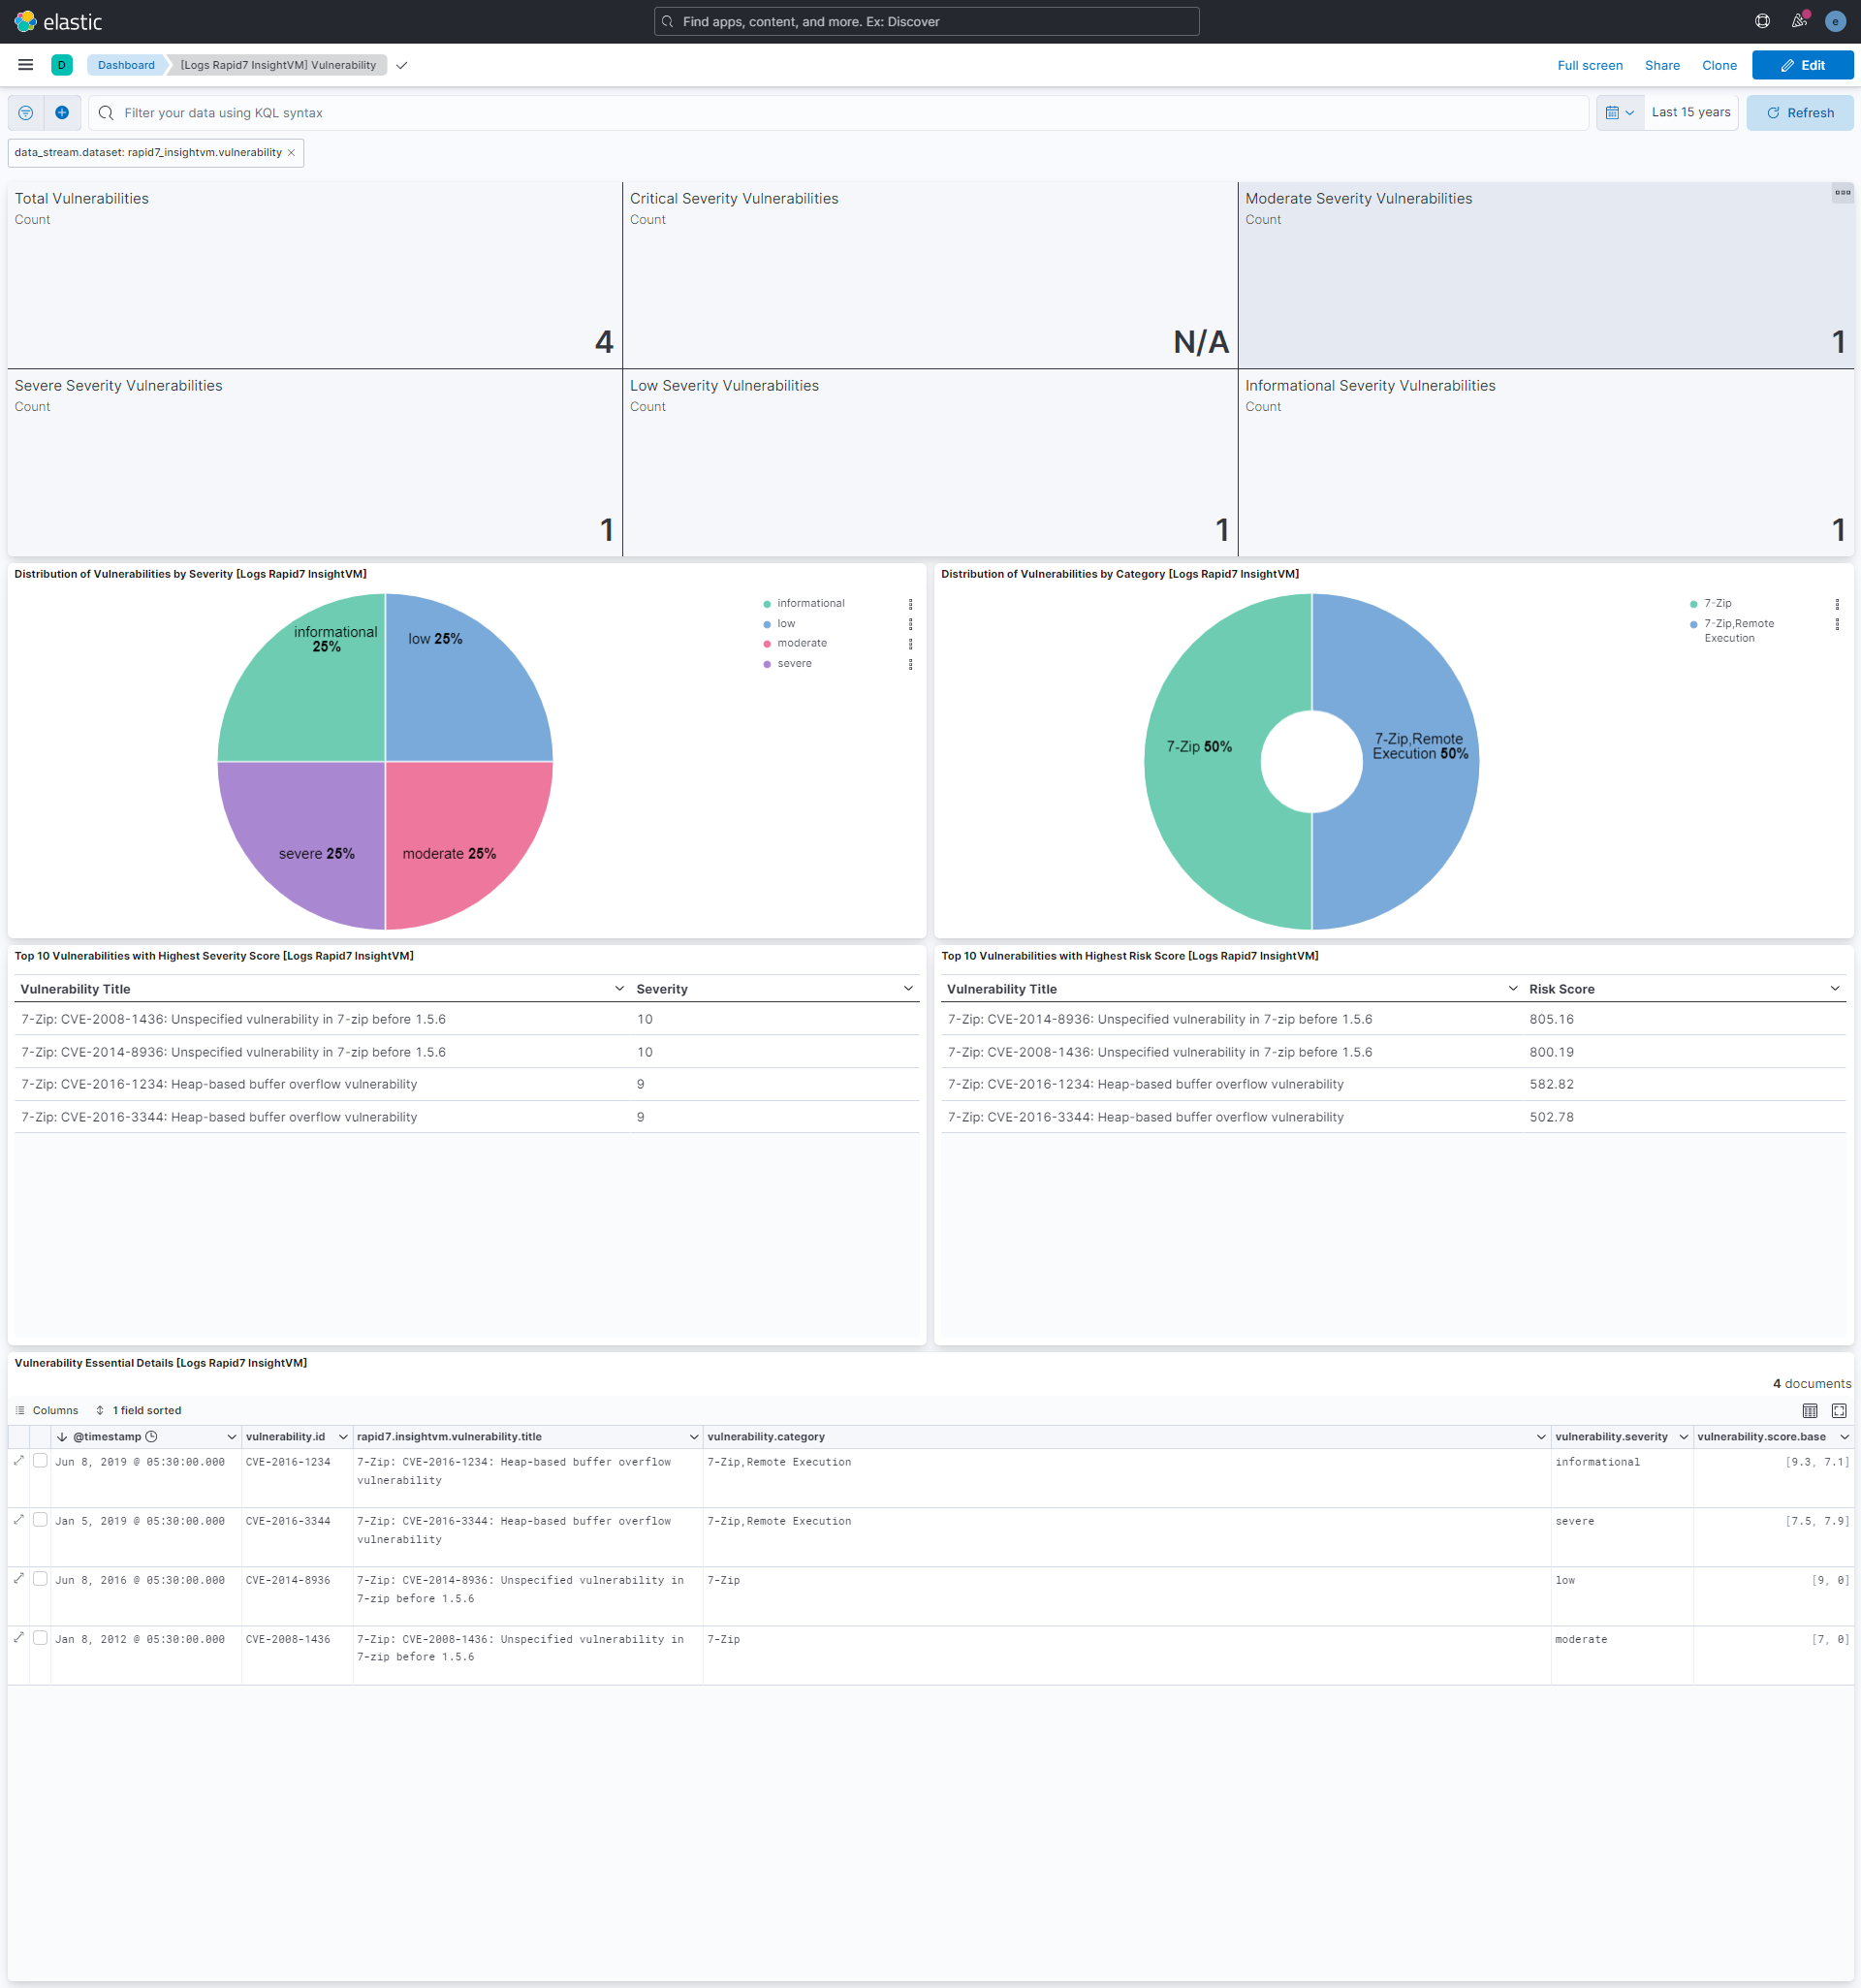Viewport: 1861px width, 1988px height.
Task: Open the user profile avatar
Action: (1836, 21)
